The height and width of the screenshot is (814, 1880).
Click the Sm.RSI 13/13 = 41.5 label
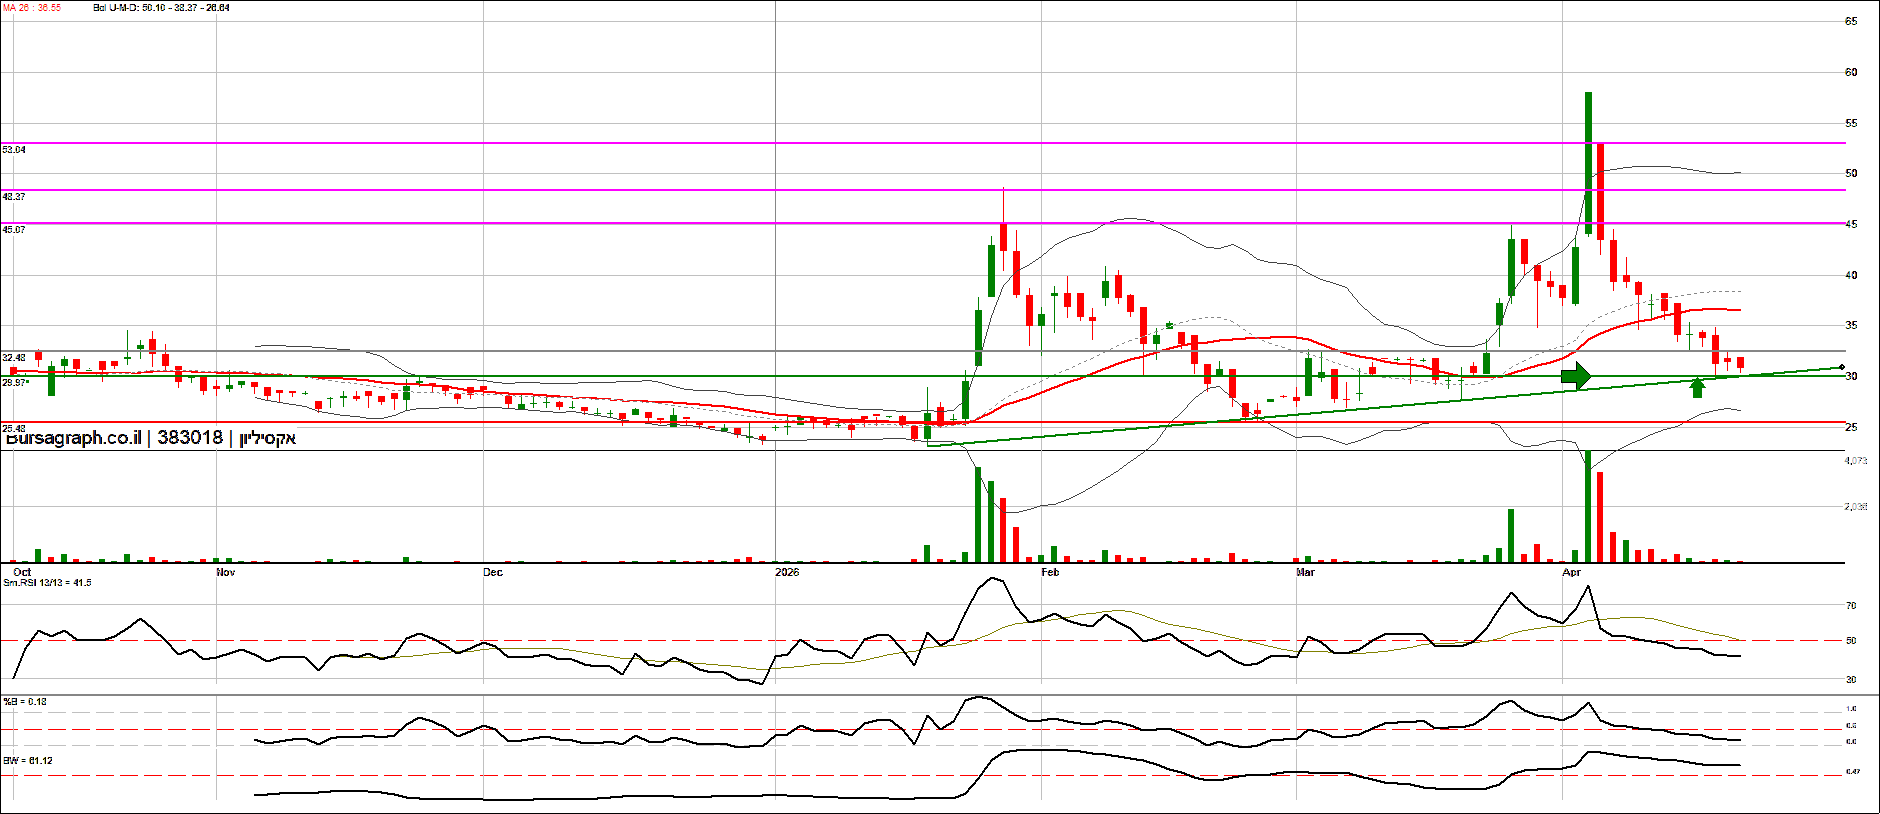click(x=47, y=582)
